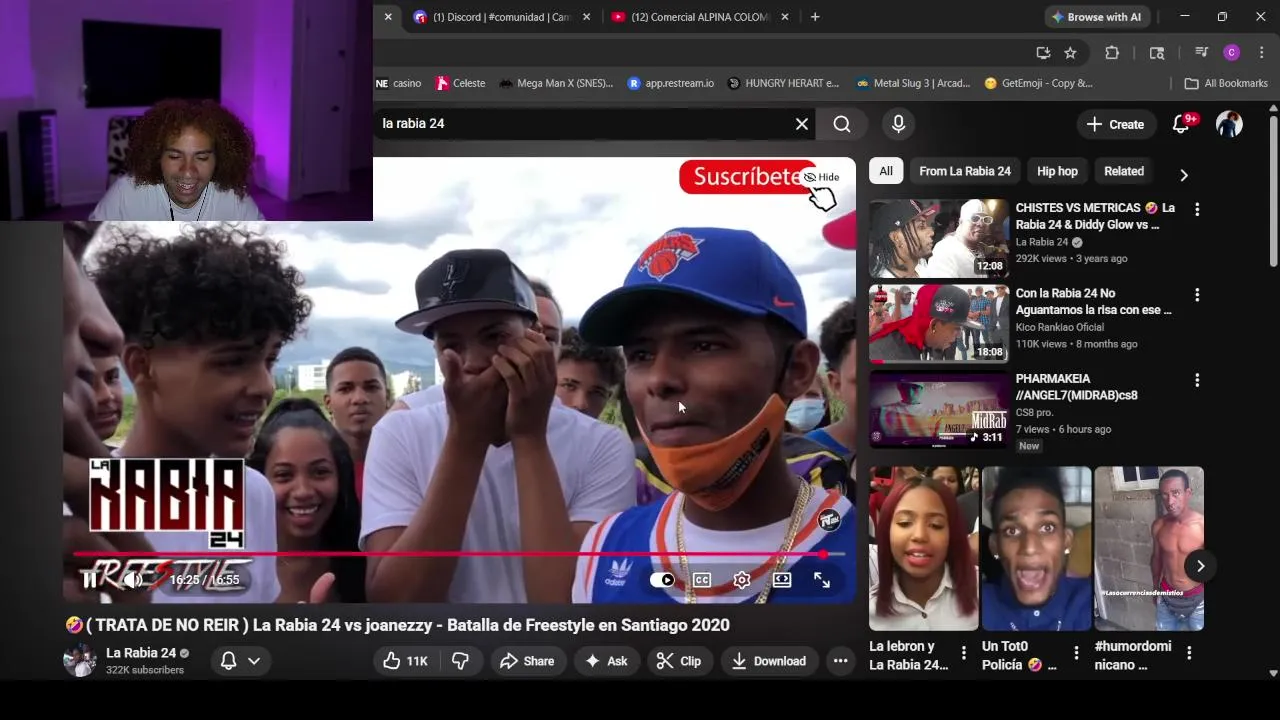Start voice search with the microphone icon

[898, 124]
